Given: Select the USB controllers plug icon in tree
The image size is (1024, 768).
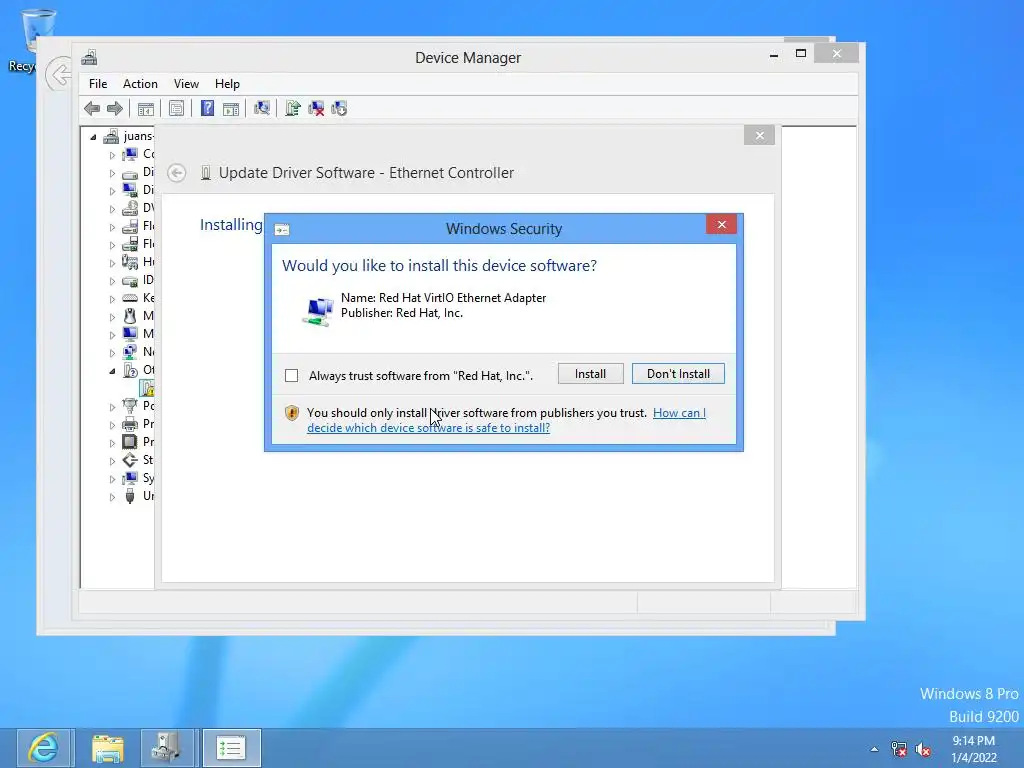Looking at the screenshot, I should 130,496.
